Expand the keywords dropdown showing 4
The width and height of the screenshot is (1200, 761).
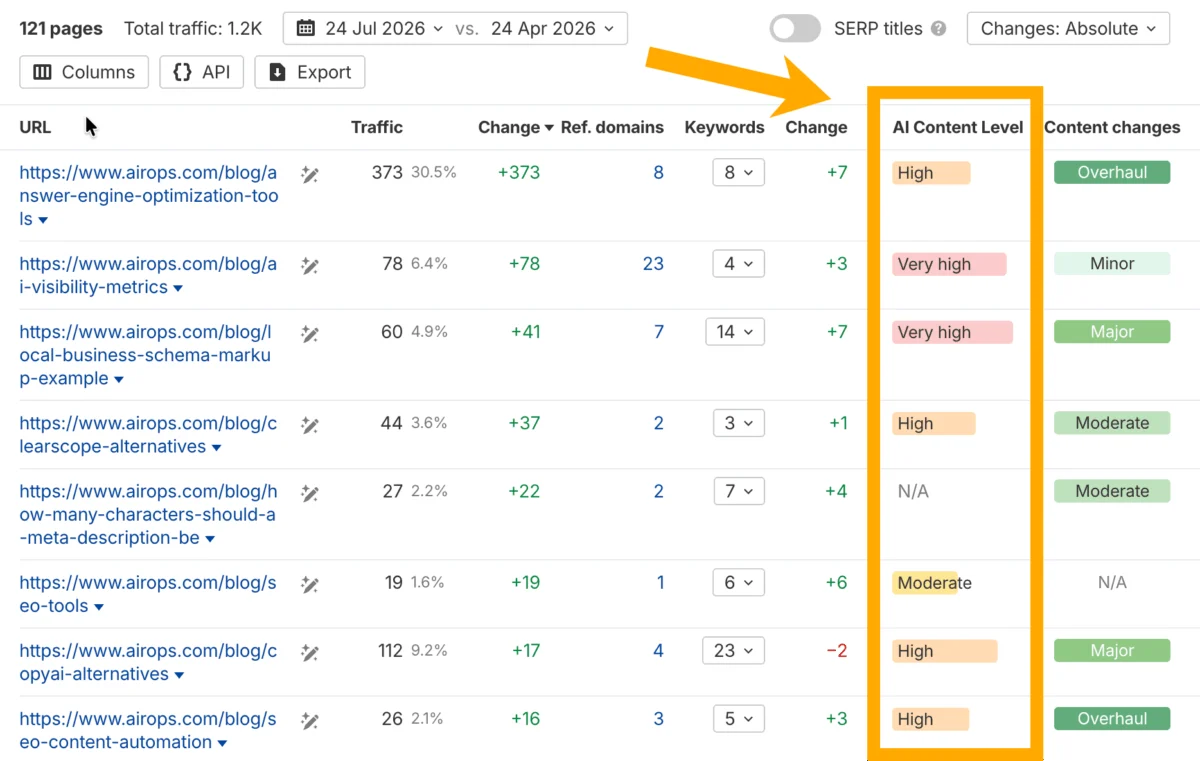tap(739, 264)
